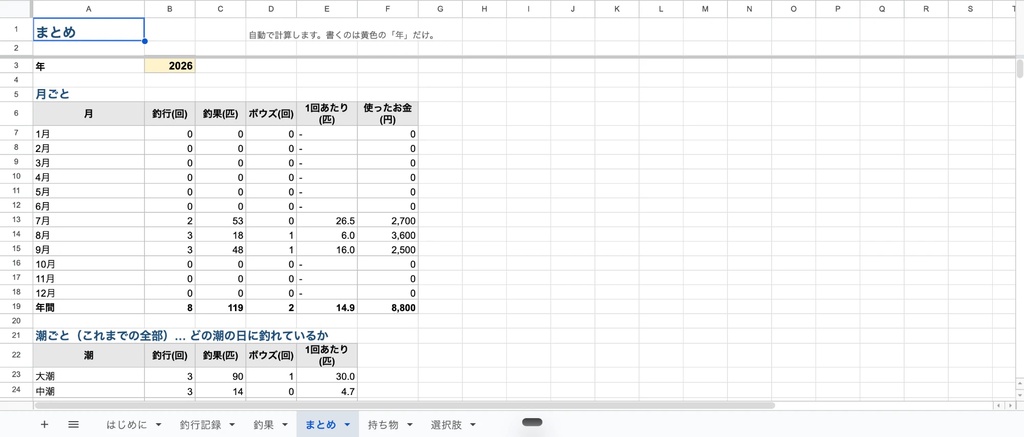1024x437 pixels.
Task: Open the all sheets list icon
Action: [x=73, y=424]
